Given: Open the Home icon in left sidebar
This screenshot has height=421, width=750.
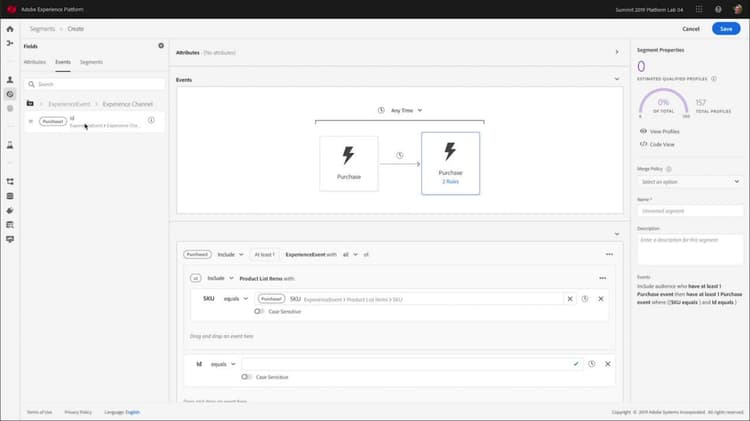Looking at the screenshot, I should point(10,29).
